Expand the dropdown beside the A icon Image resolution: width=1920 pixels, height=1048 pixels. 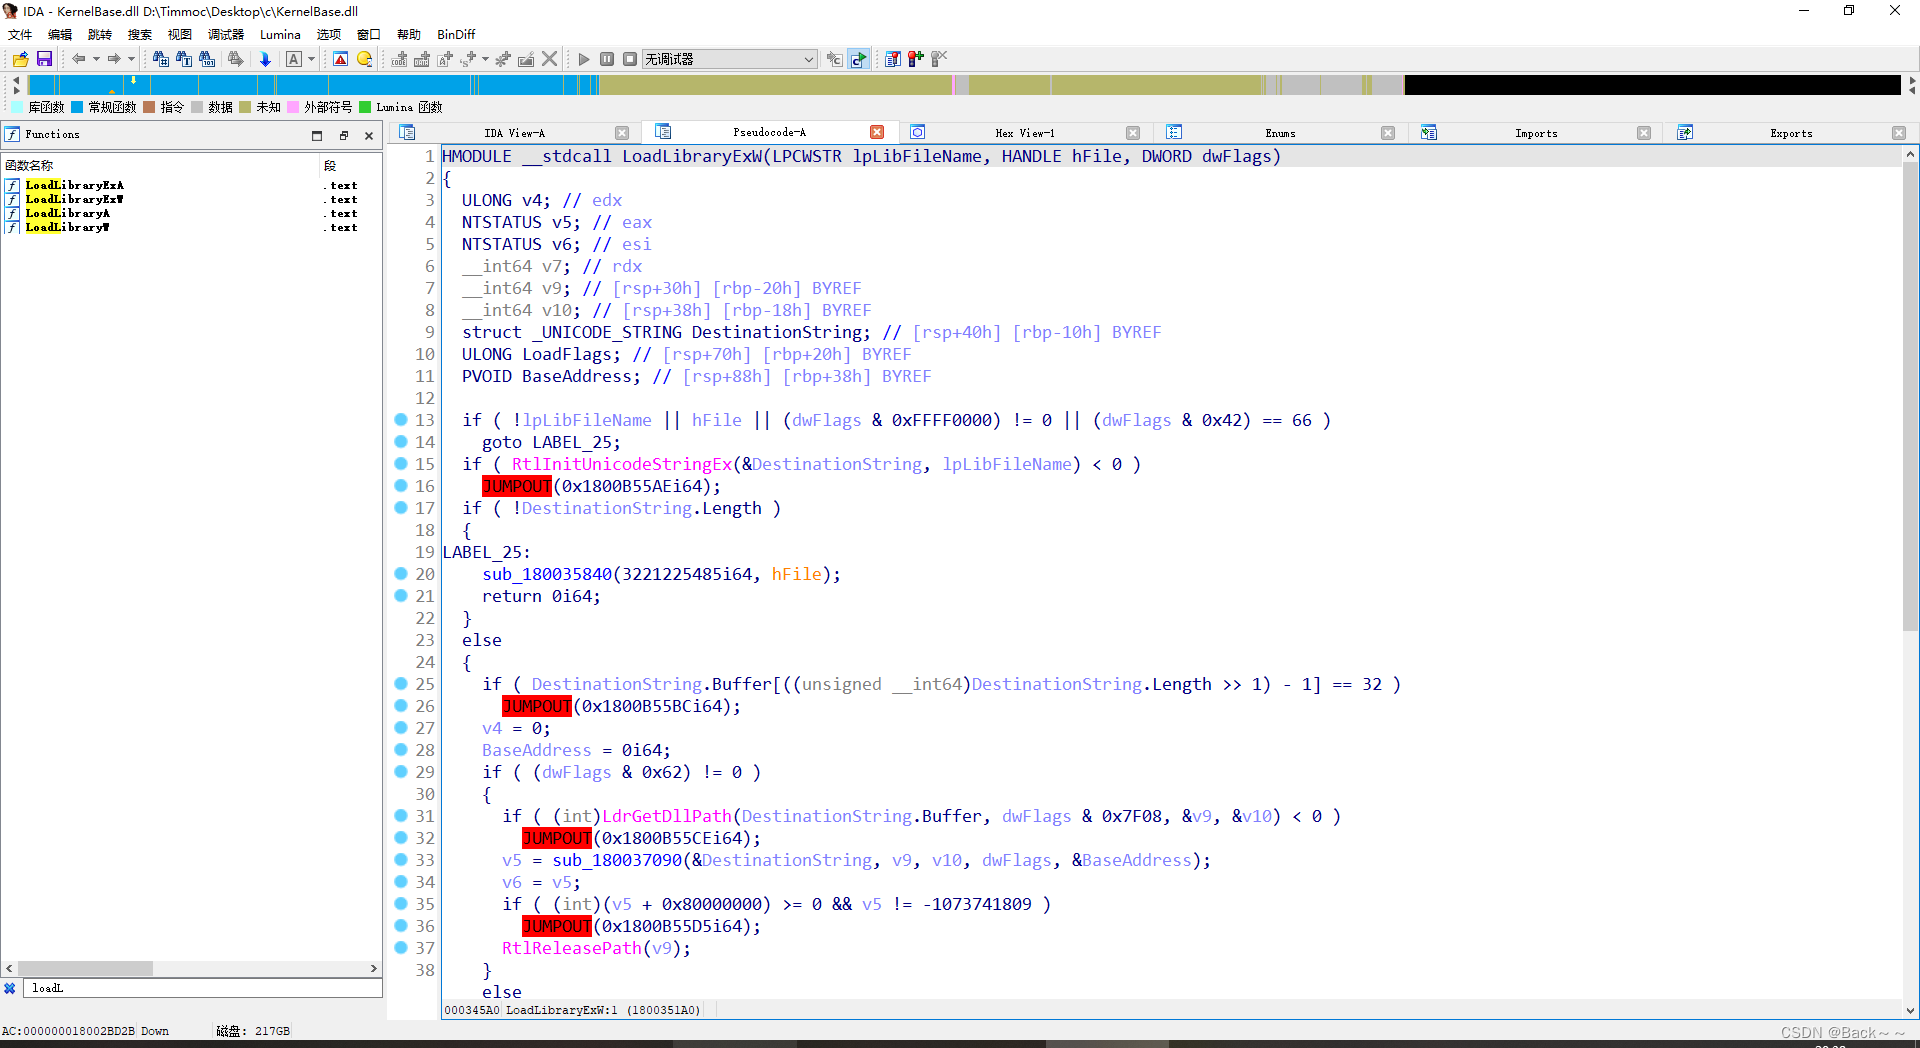pos(311,59)
